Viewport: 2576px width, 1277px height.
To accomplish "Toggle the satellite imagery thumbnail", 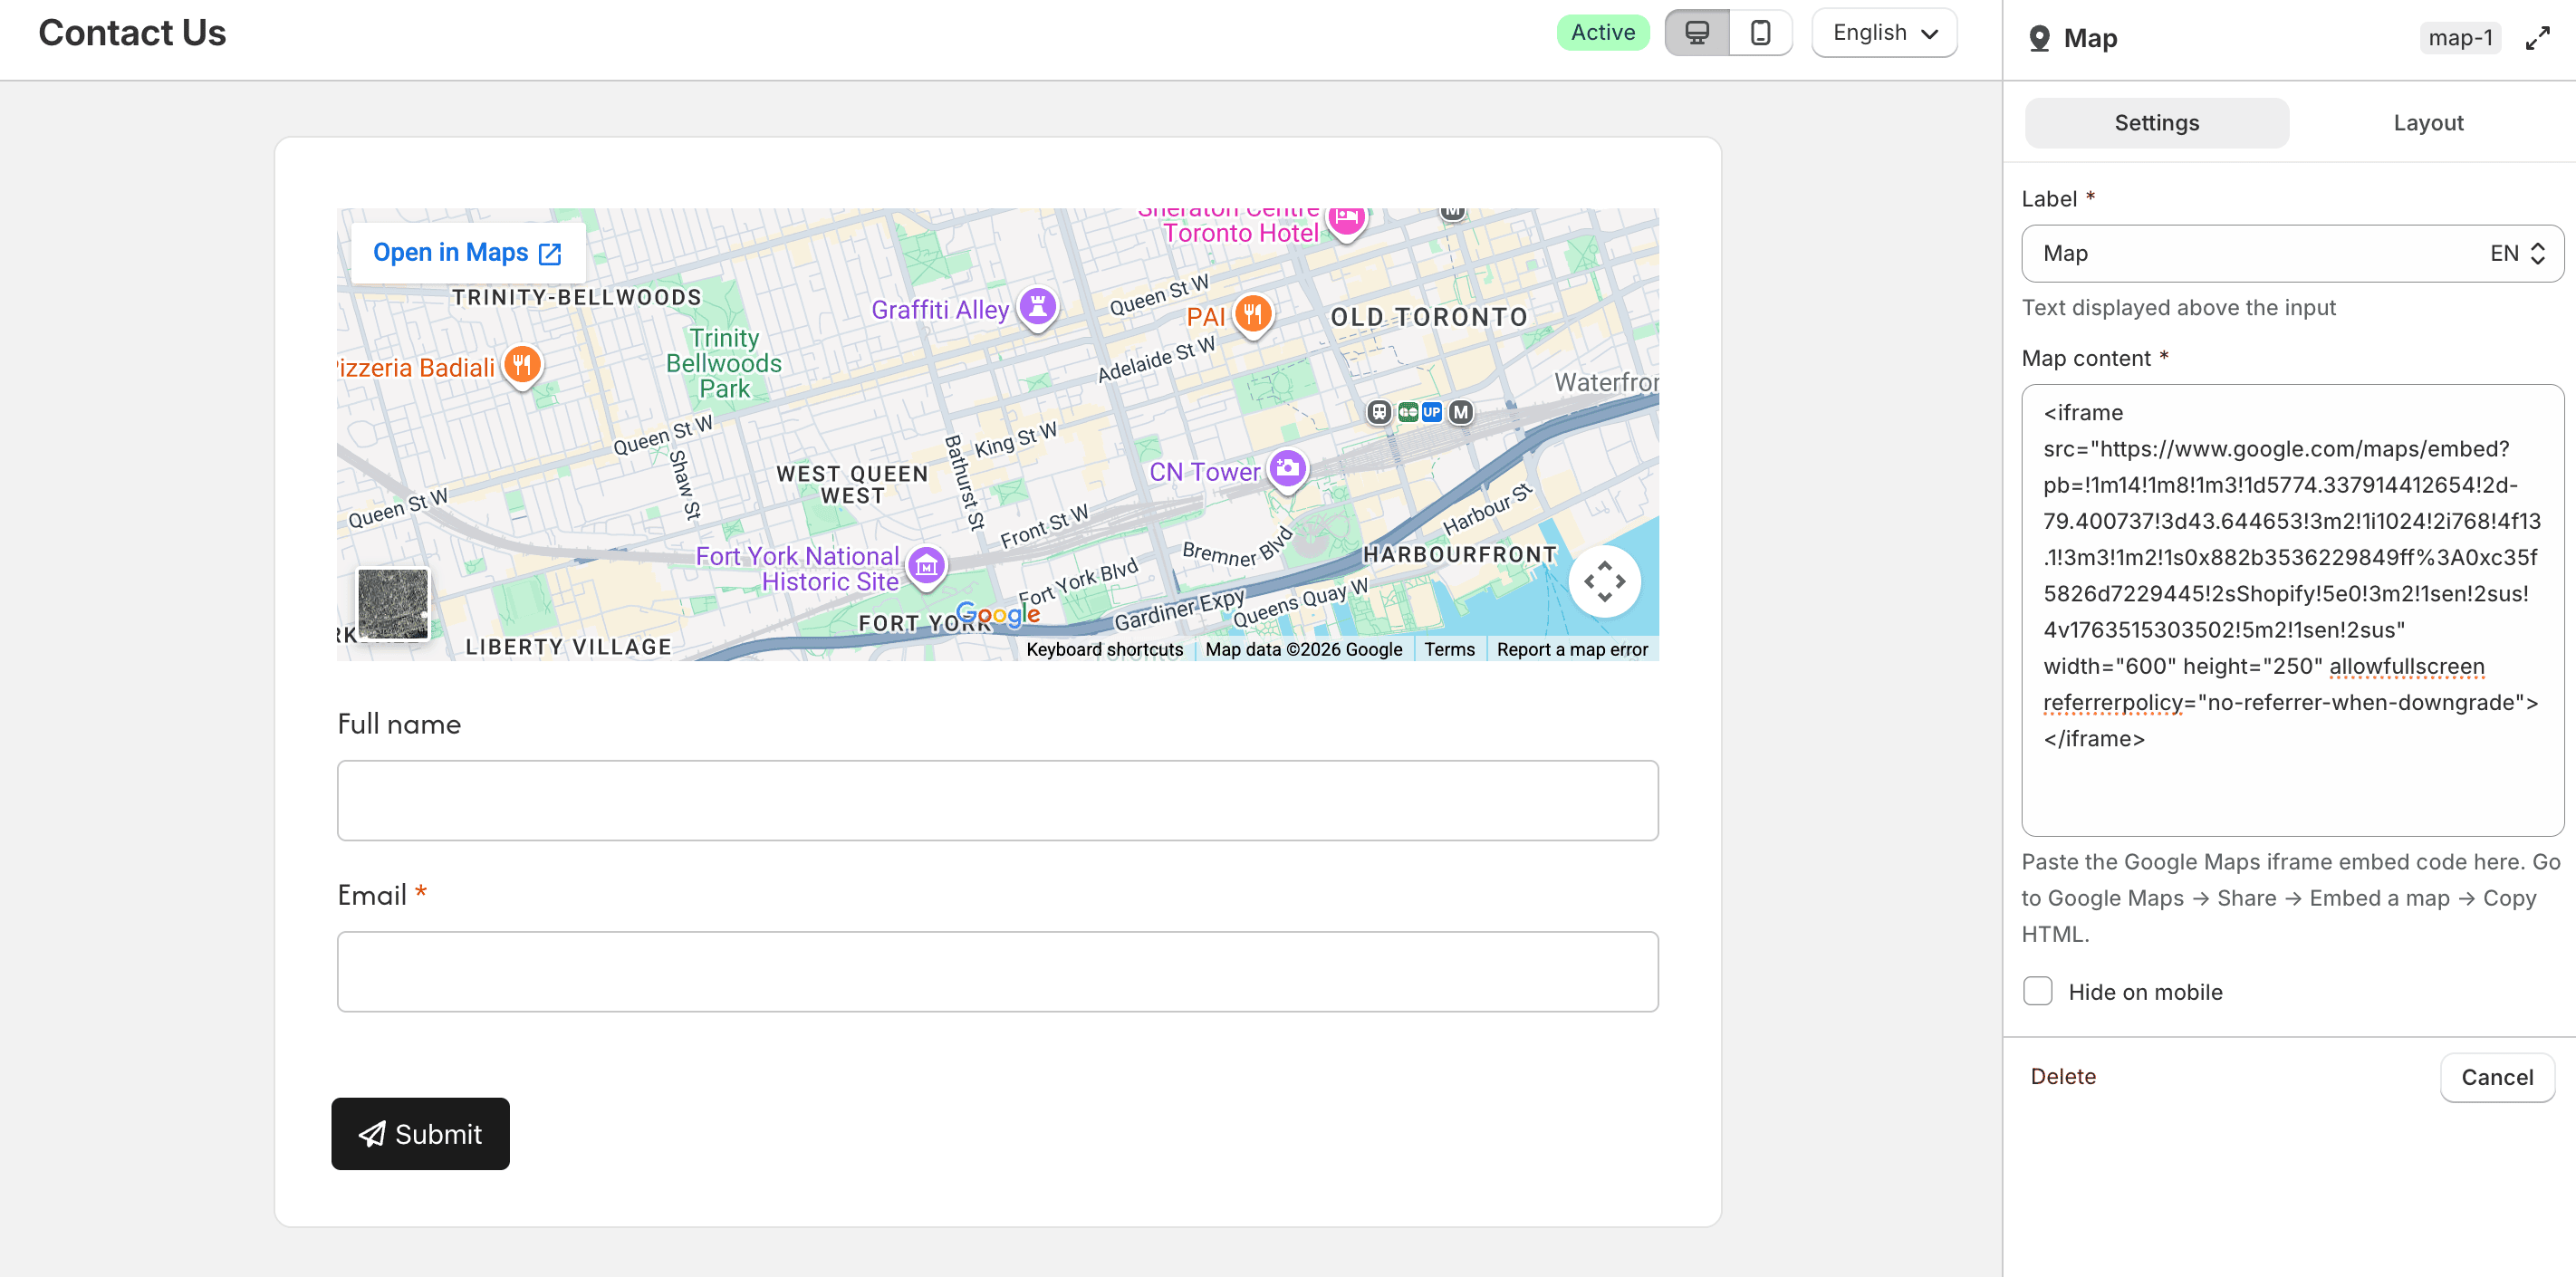I will (x=393, y=604).
